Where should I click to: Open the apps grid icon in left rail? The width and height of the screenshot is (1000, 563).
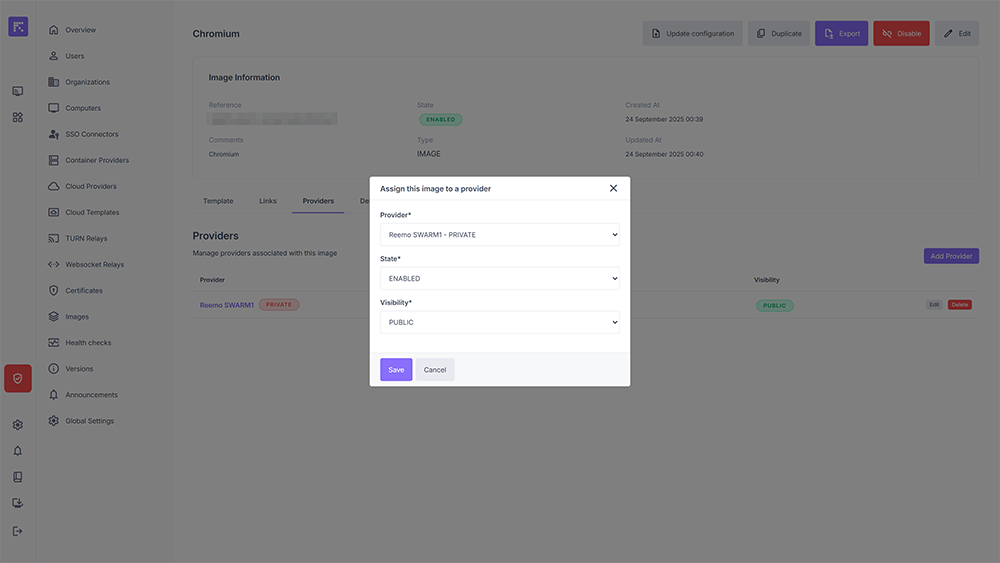point(18,117)
